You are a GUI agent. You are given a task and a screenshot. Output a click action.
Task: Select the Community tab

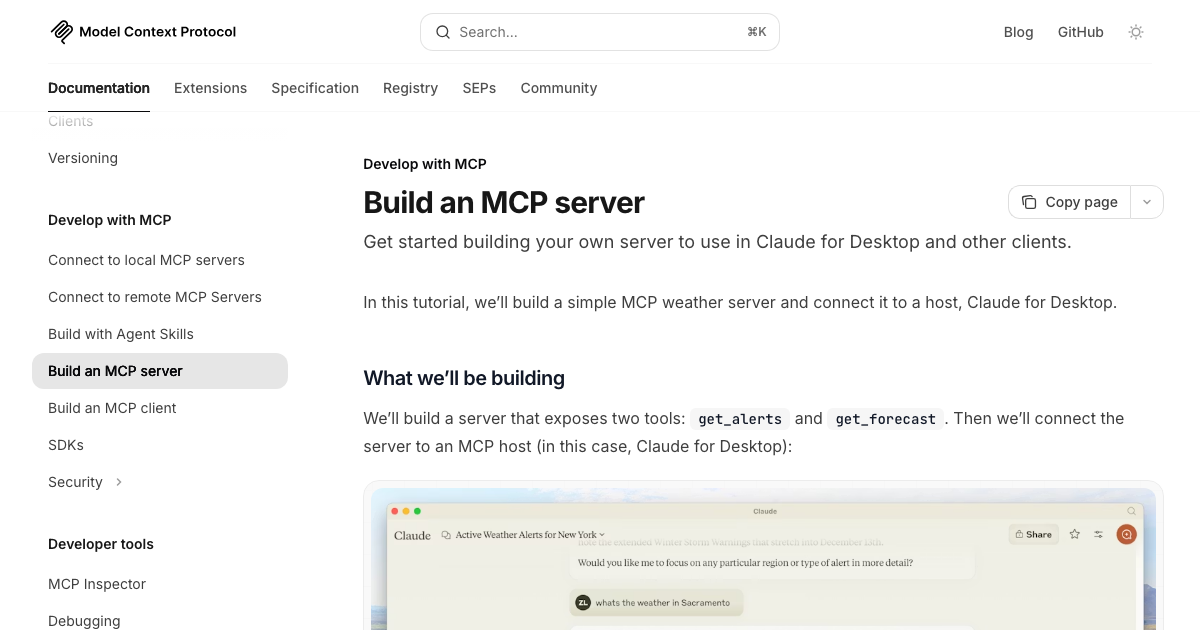[558, 88]
